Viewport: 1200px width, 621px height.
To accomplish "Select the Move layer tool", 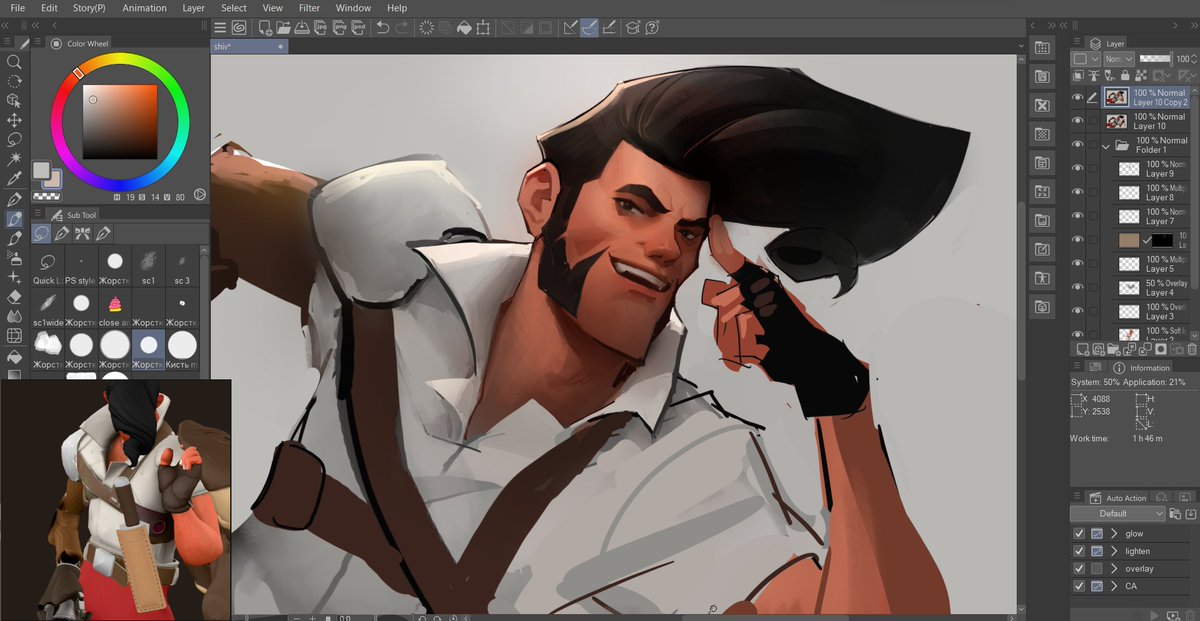I will (x=14, y=120).
